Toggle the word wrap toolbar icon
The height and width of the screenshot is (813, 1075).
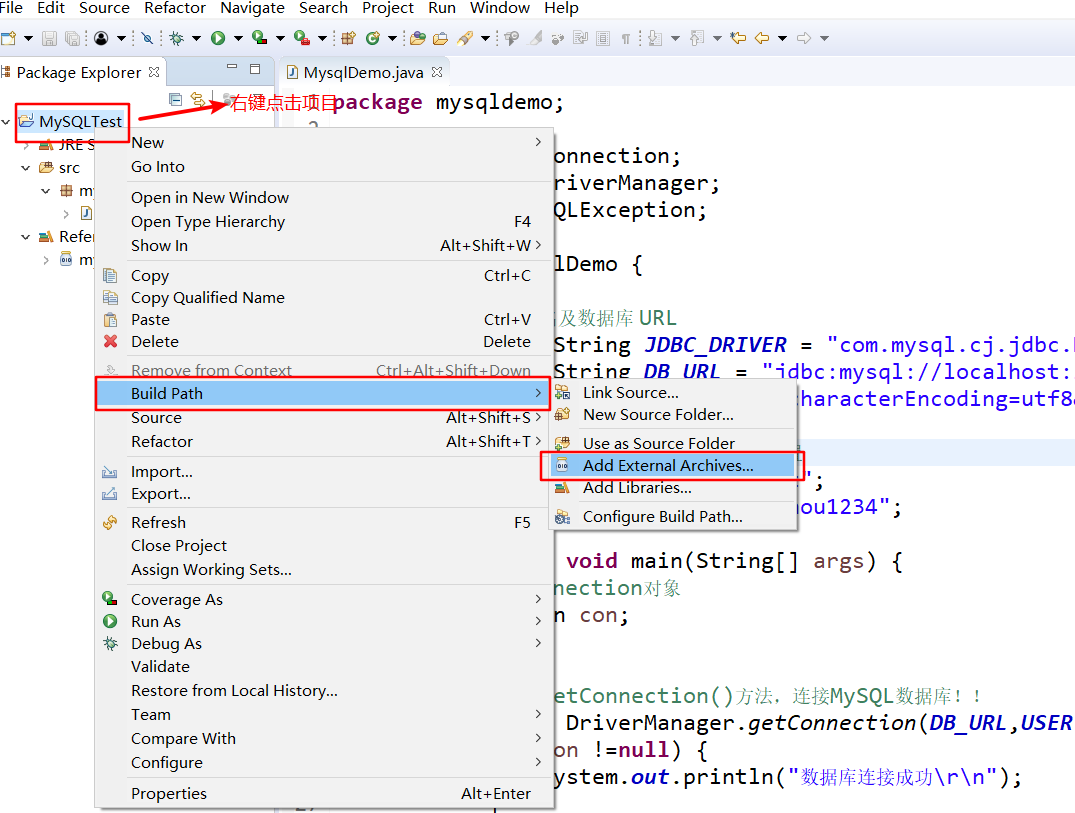coord(581,38)
